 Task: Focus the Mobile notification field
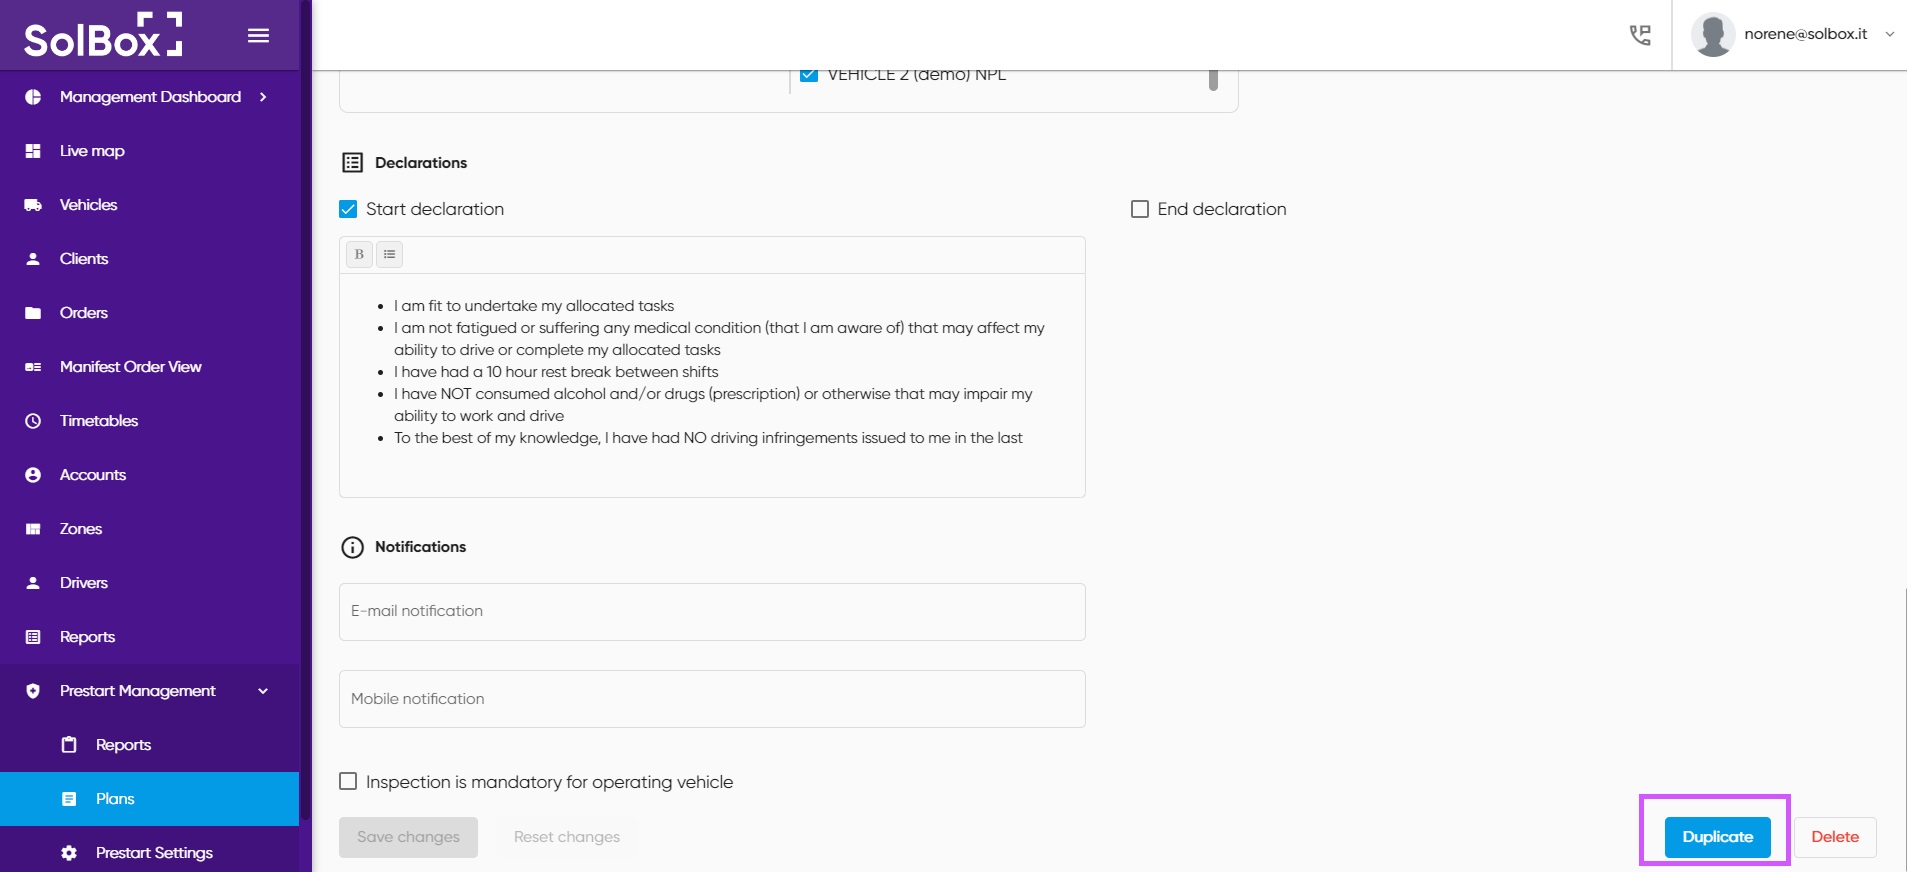[x=712, y=699]
